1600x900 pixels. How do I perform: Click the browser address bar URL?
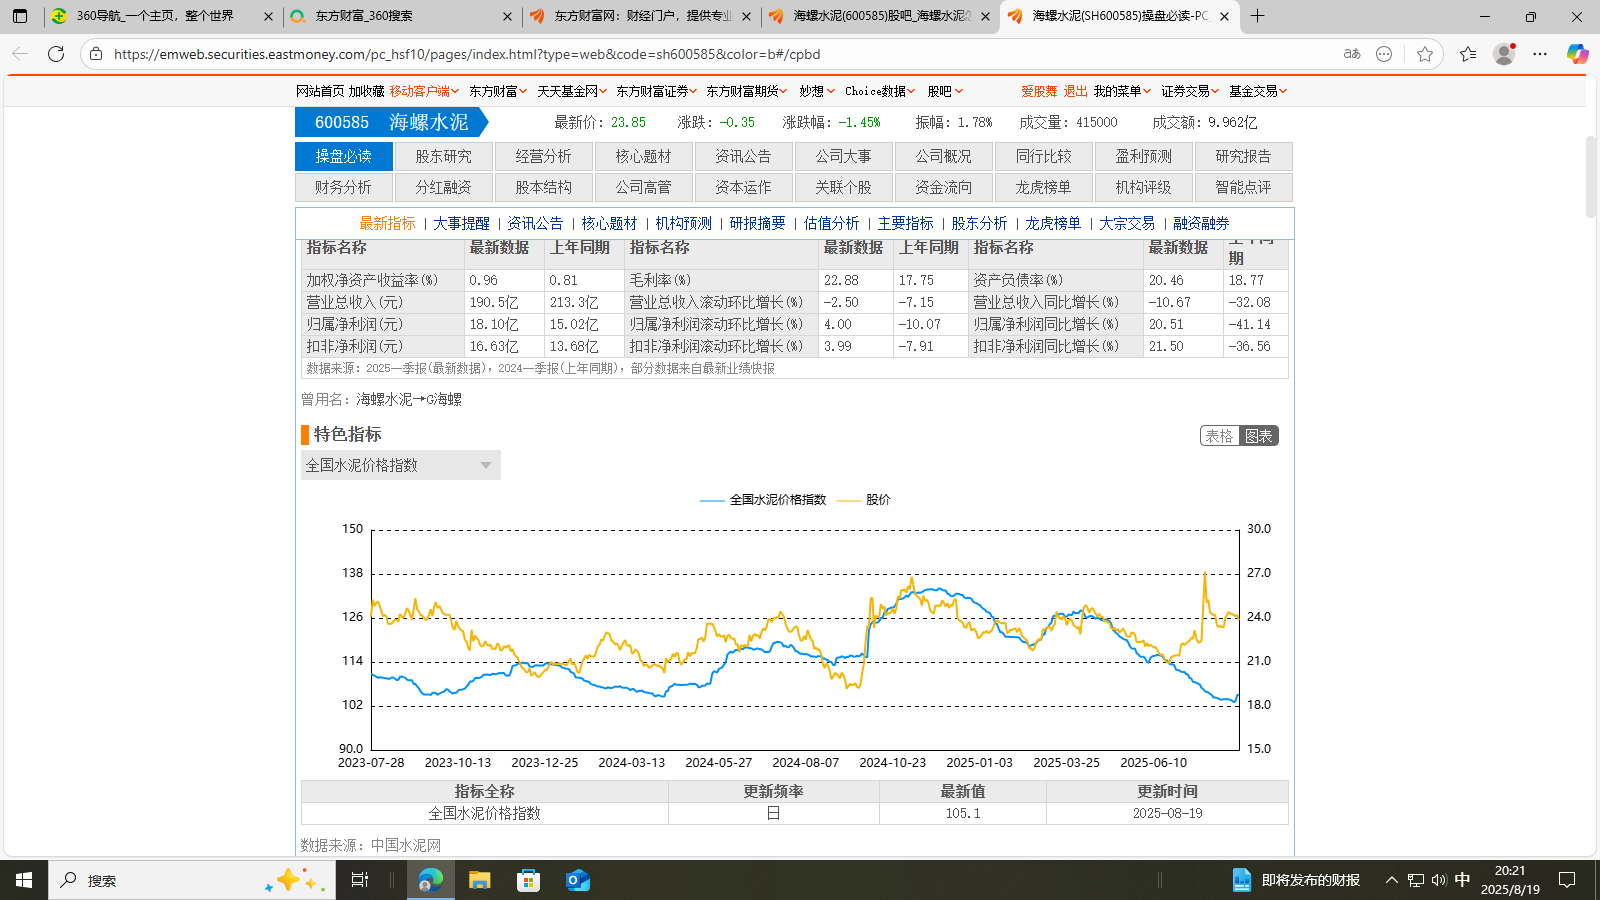[467, 54]
